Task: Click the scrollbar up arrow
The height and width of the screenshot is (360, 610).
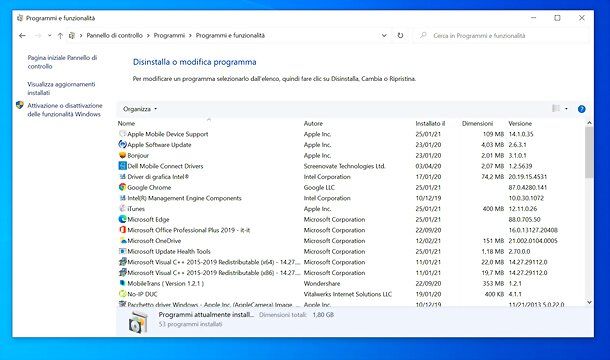Action: [x=589, y=123]
